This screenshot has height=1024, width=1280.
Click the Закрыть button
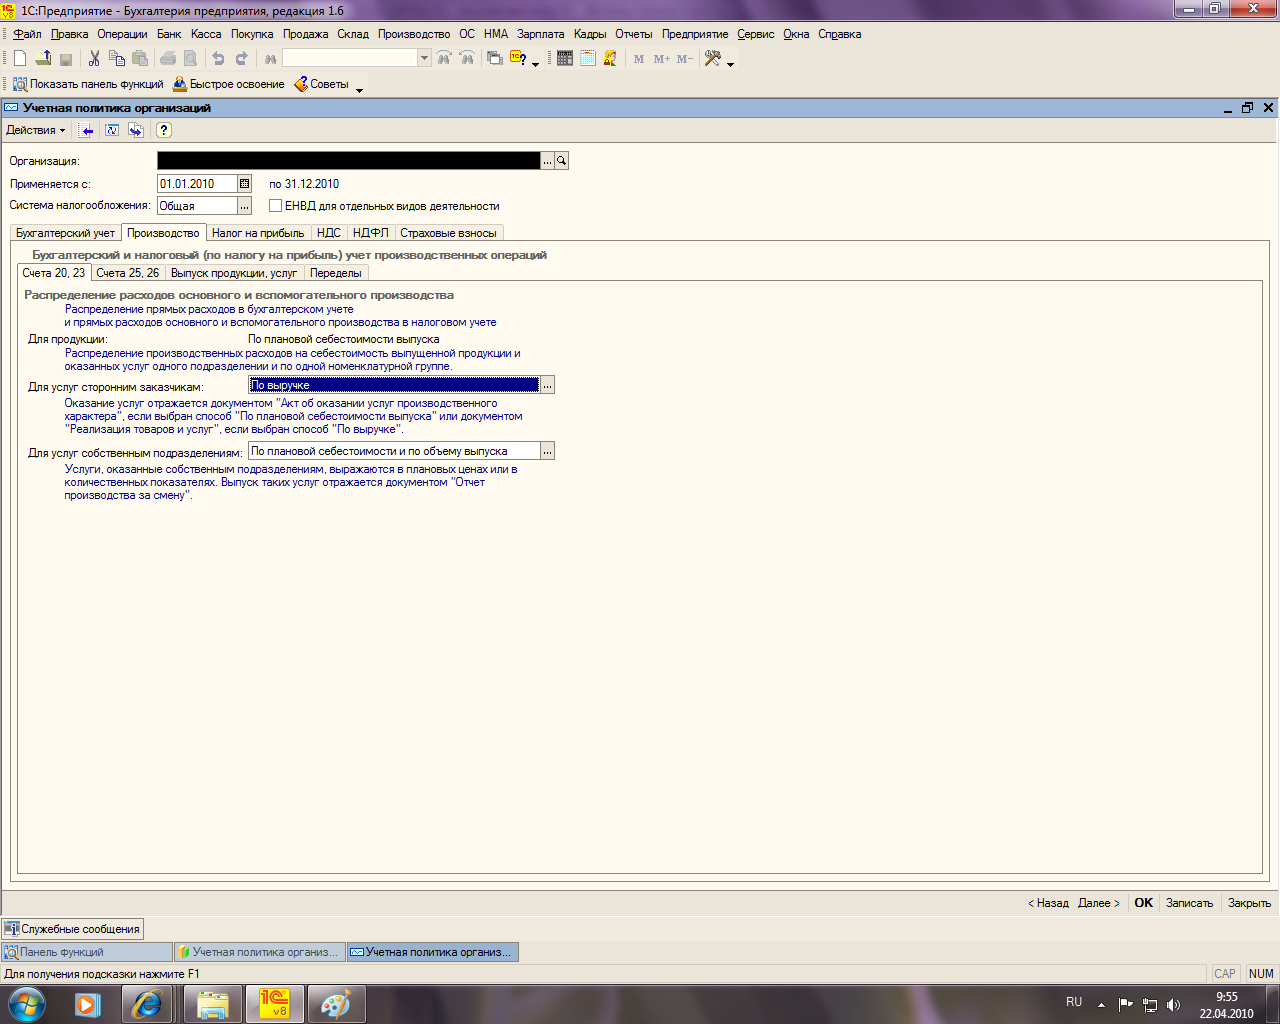1249,903
